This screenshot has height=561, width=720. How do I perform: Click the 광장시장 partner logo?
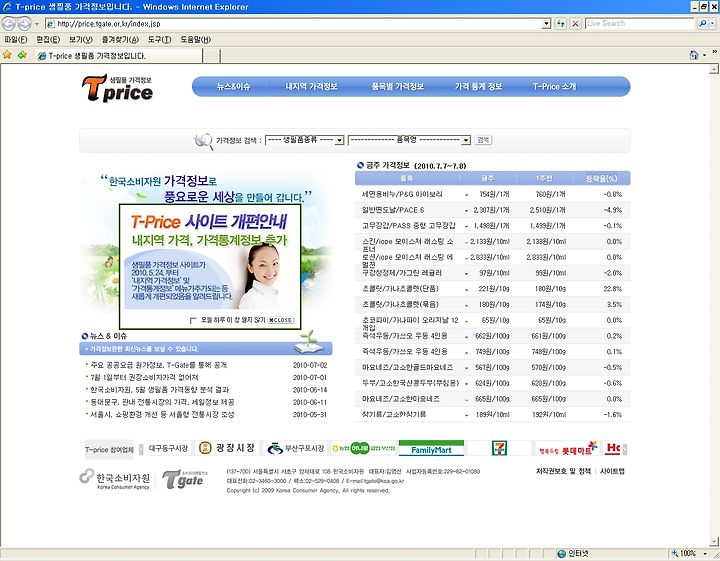coord(227,448)
